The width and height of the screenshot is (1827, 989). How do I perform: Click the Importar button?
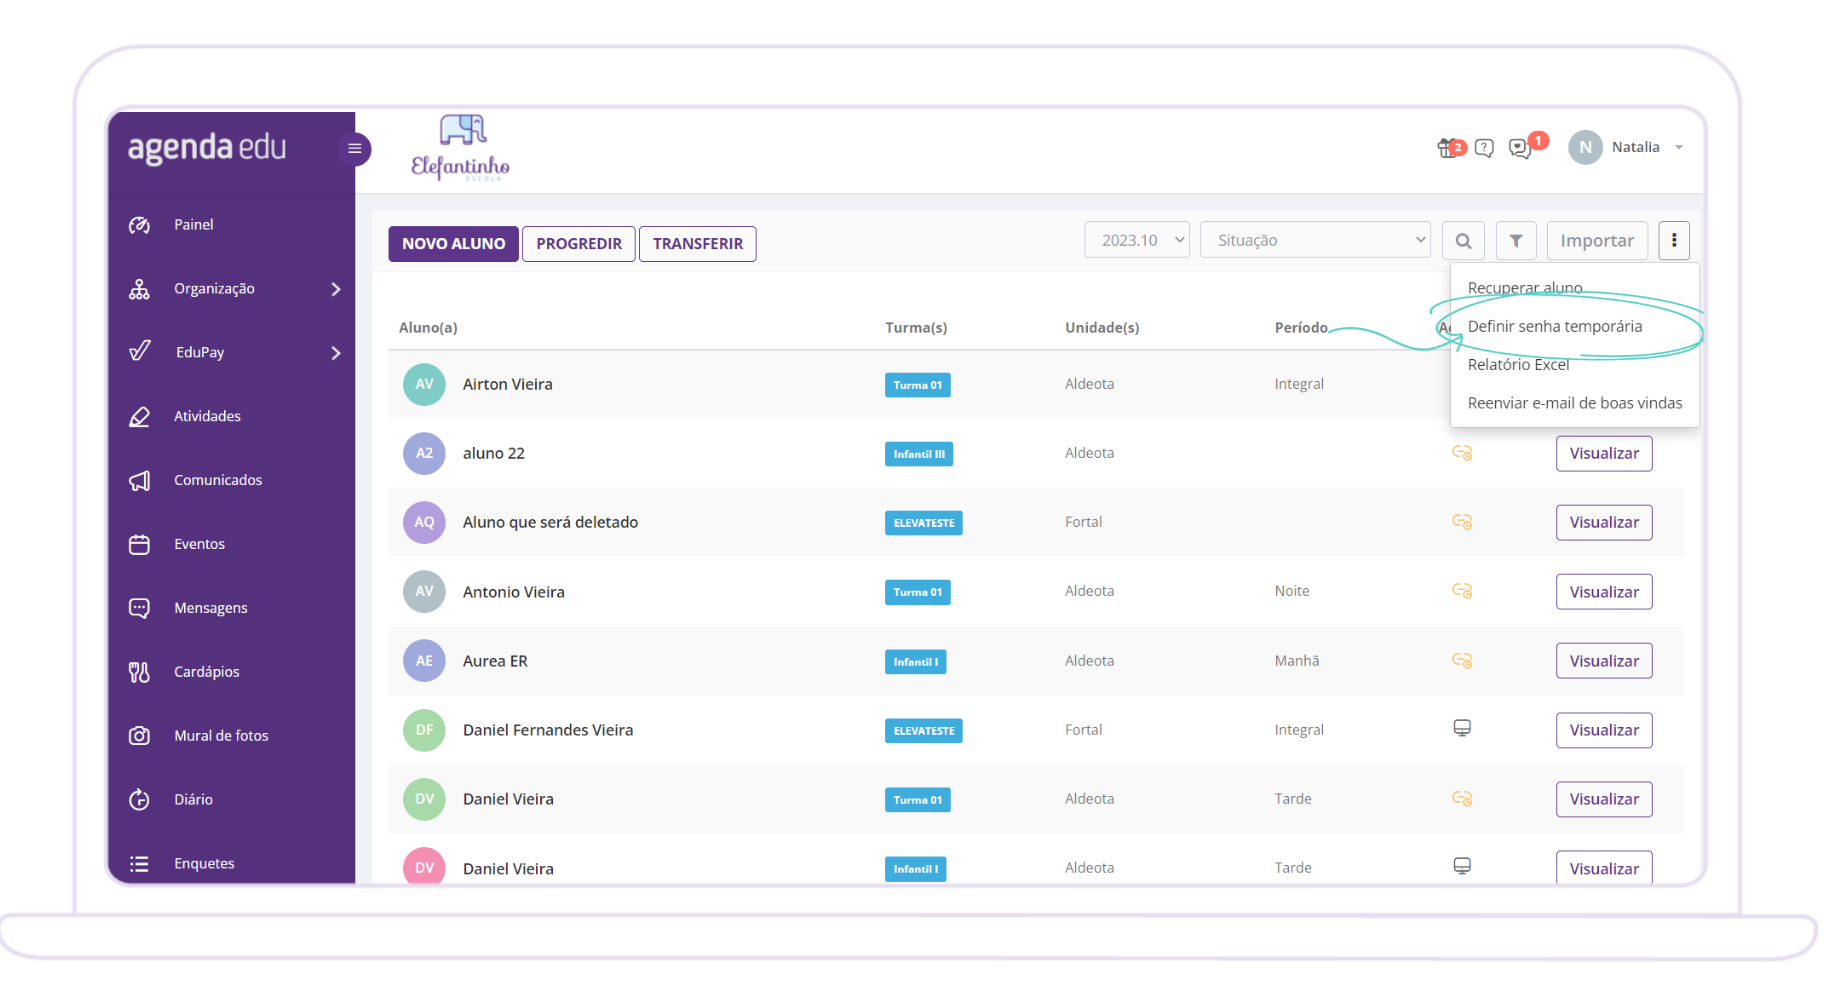click(x=1597, y=241)
